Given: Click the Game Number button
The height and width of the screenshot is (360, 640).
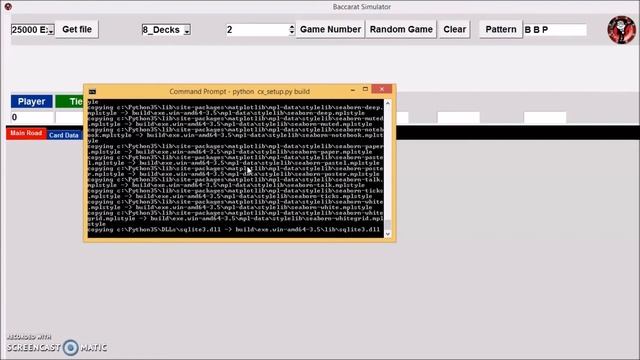Looking at the screenshot, I should 330,29.
